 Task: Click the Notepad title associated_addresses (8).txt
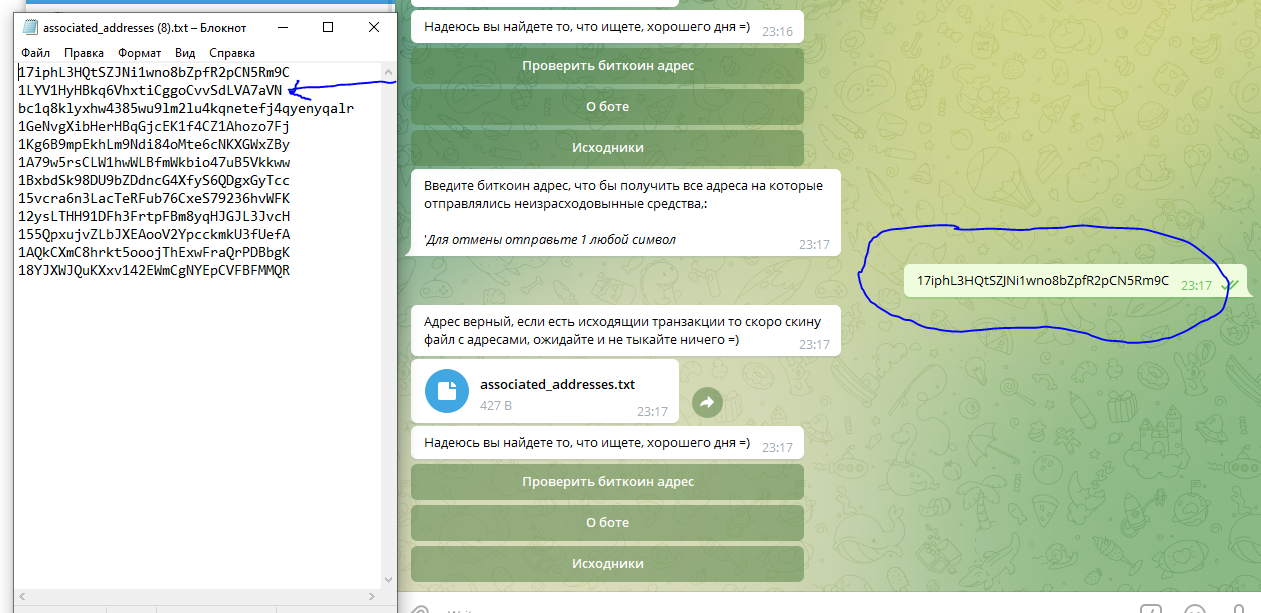tap(144, 28)
